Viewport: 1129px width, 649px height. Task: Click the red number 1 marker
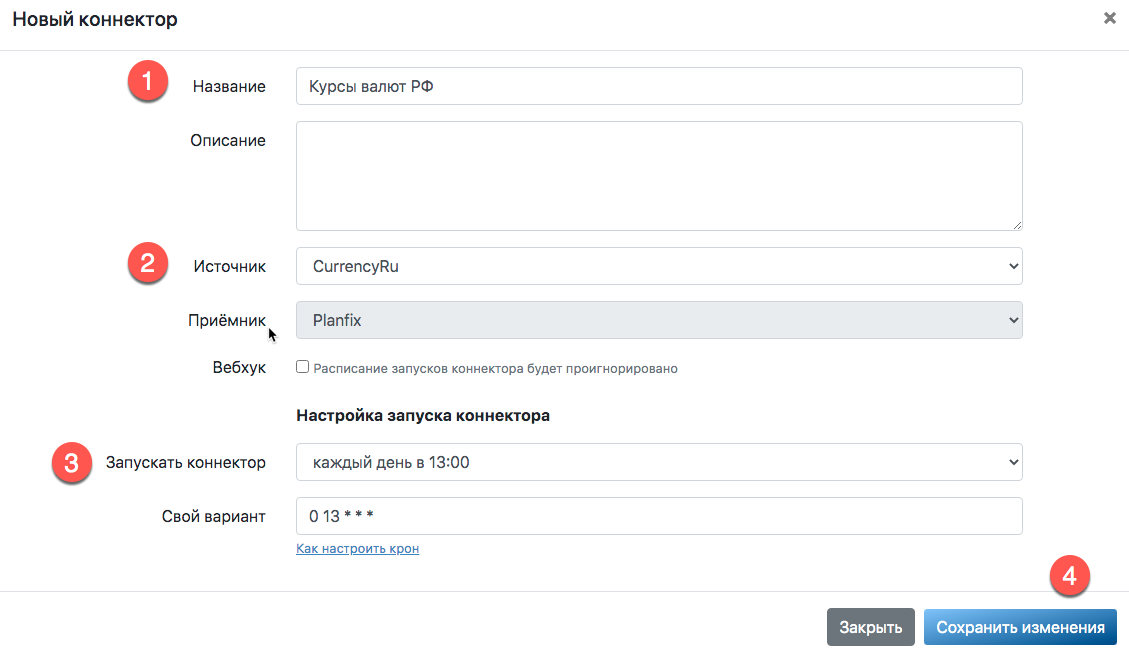point(147,83)
